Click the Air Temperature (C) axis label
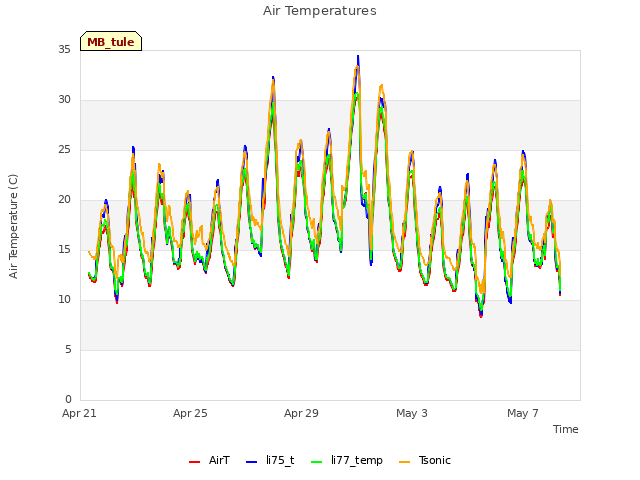 [13, 227]
